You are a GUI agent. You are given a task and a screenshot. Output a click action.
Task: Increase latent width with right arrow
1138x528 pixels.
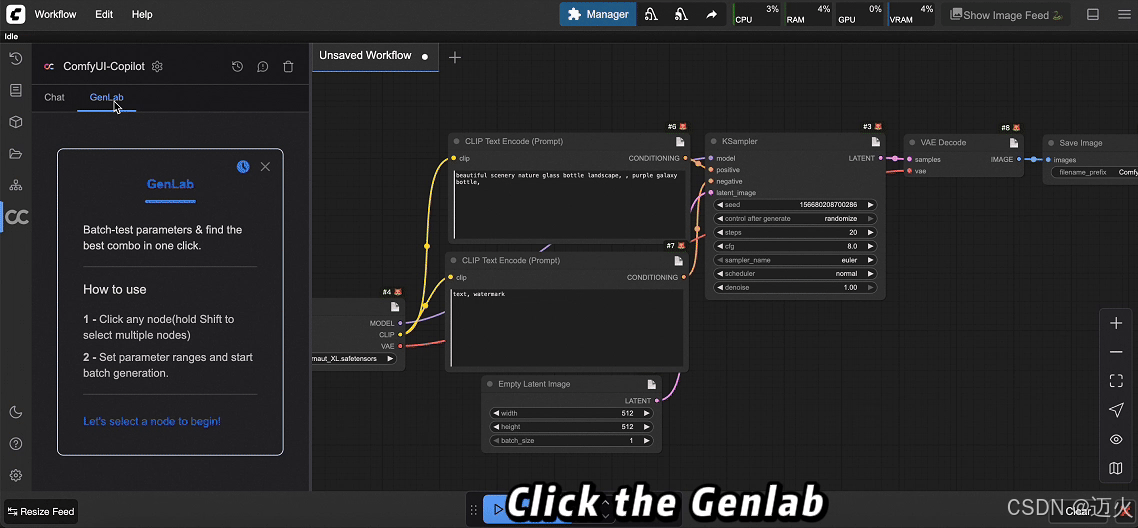tap(647, 413)
